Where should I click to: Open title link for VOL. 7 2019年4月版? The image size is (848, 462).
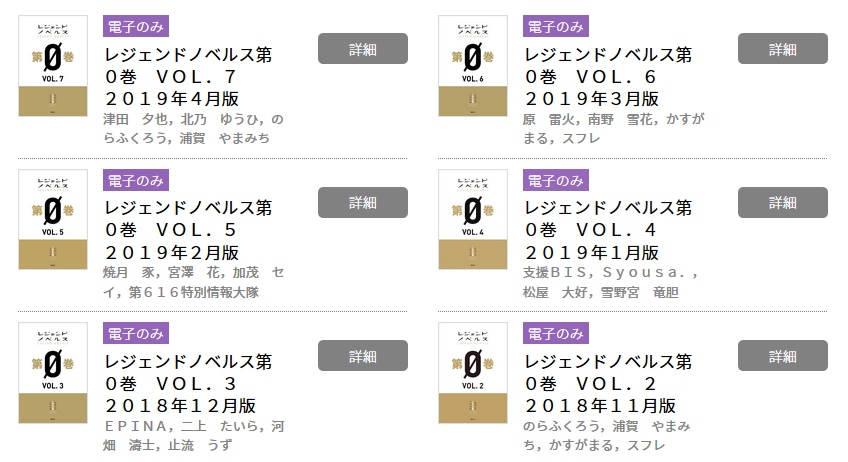tap(188, 77)
